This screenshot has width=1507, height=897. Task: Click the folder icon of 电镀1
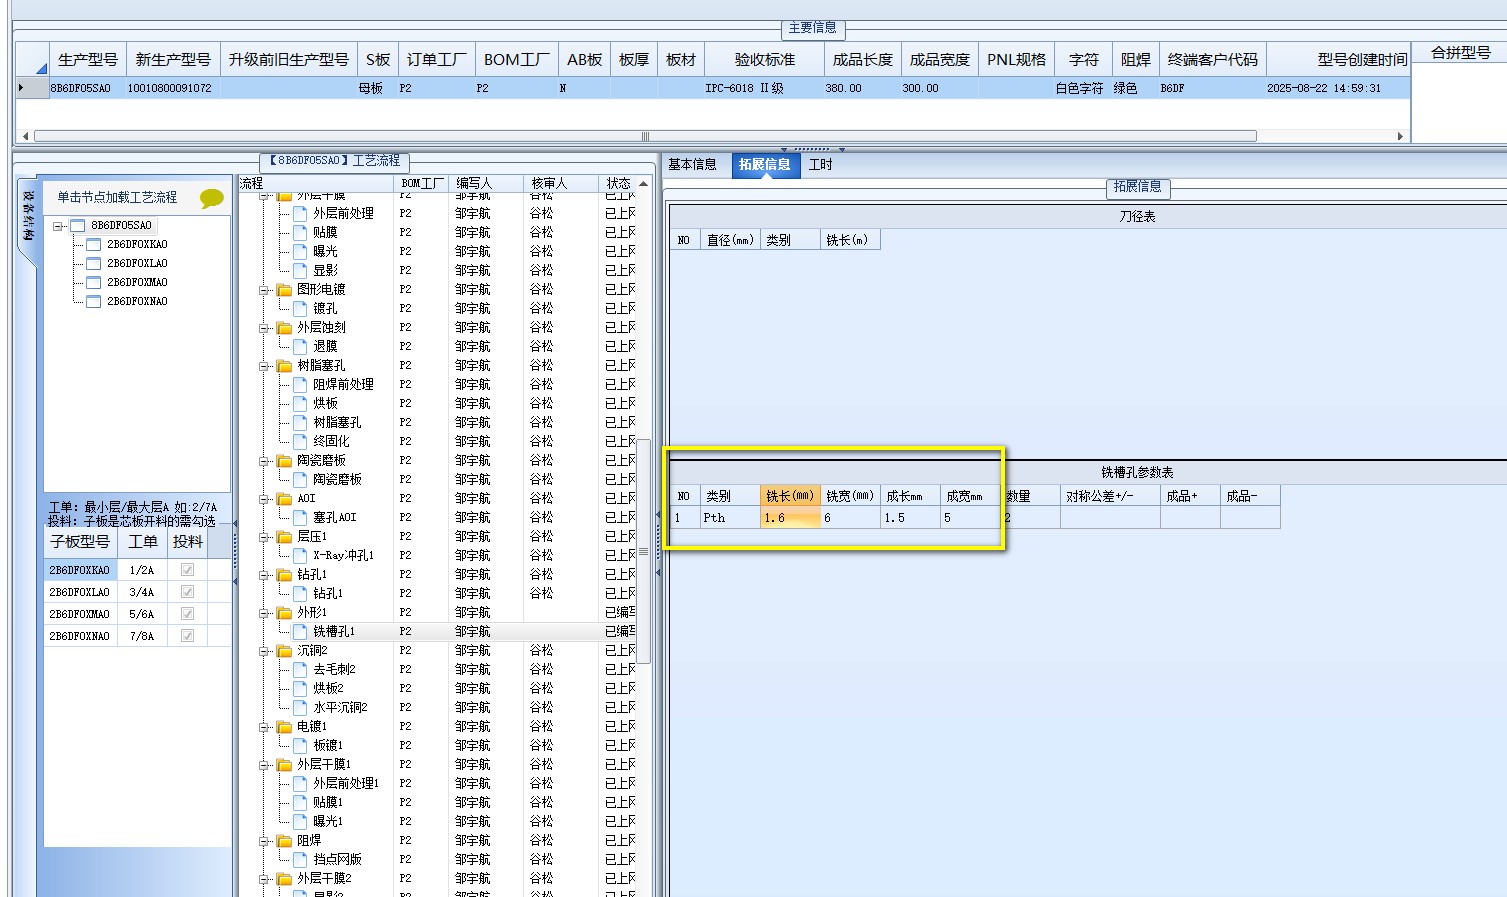click(x=284, y=727)
